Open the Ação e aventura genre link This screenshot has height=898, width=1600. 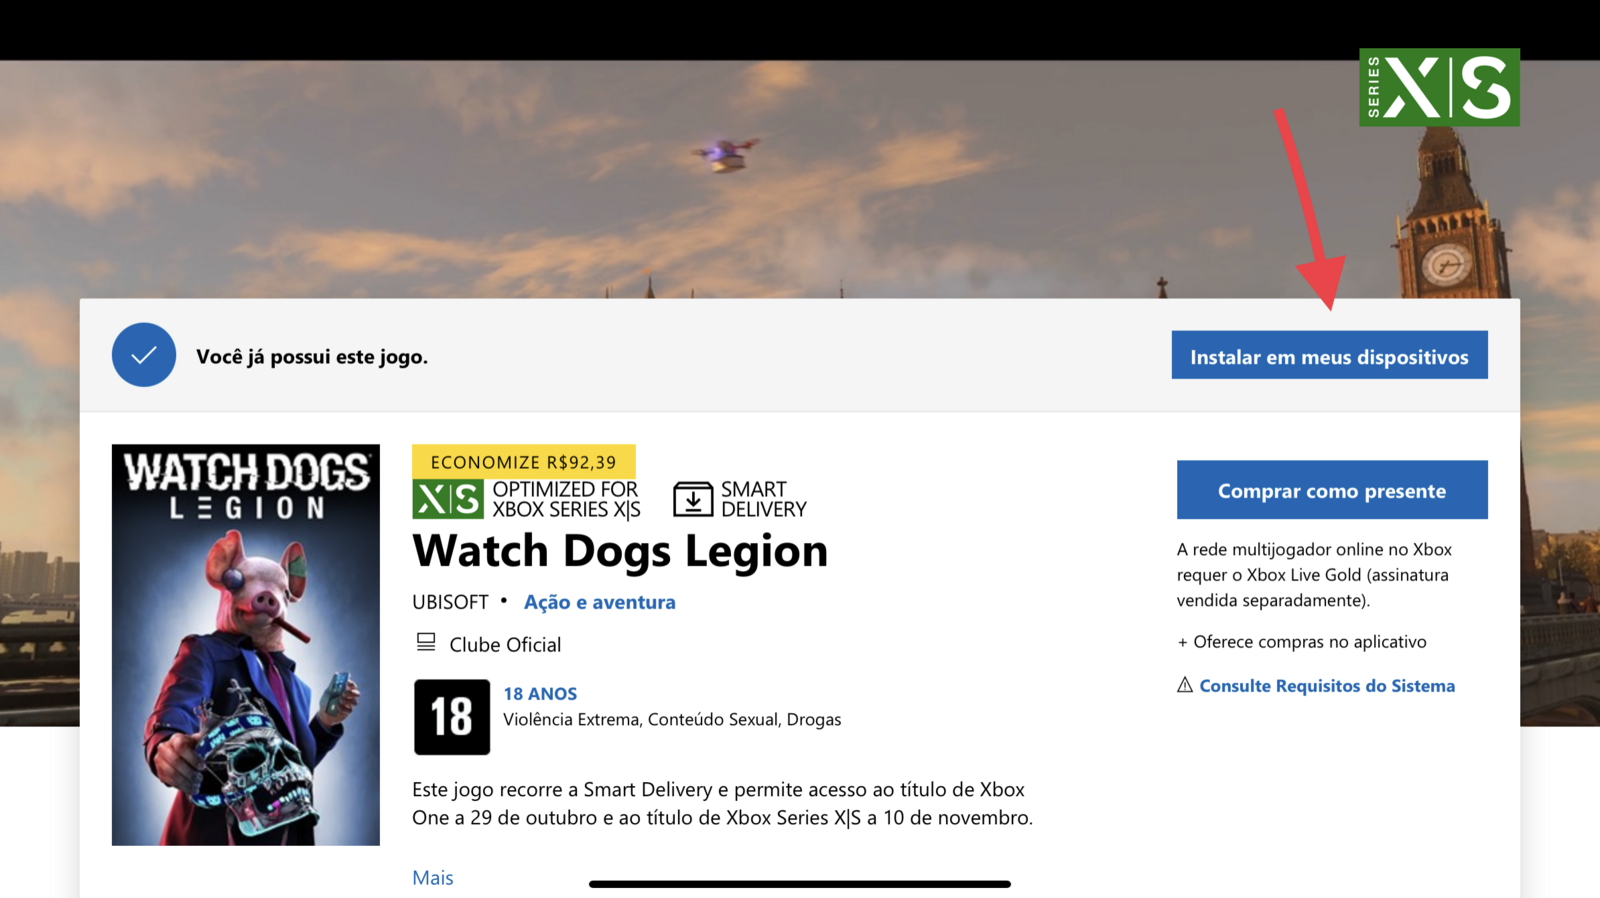coord(600,602)
